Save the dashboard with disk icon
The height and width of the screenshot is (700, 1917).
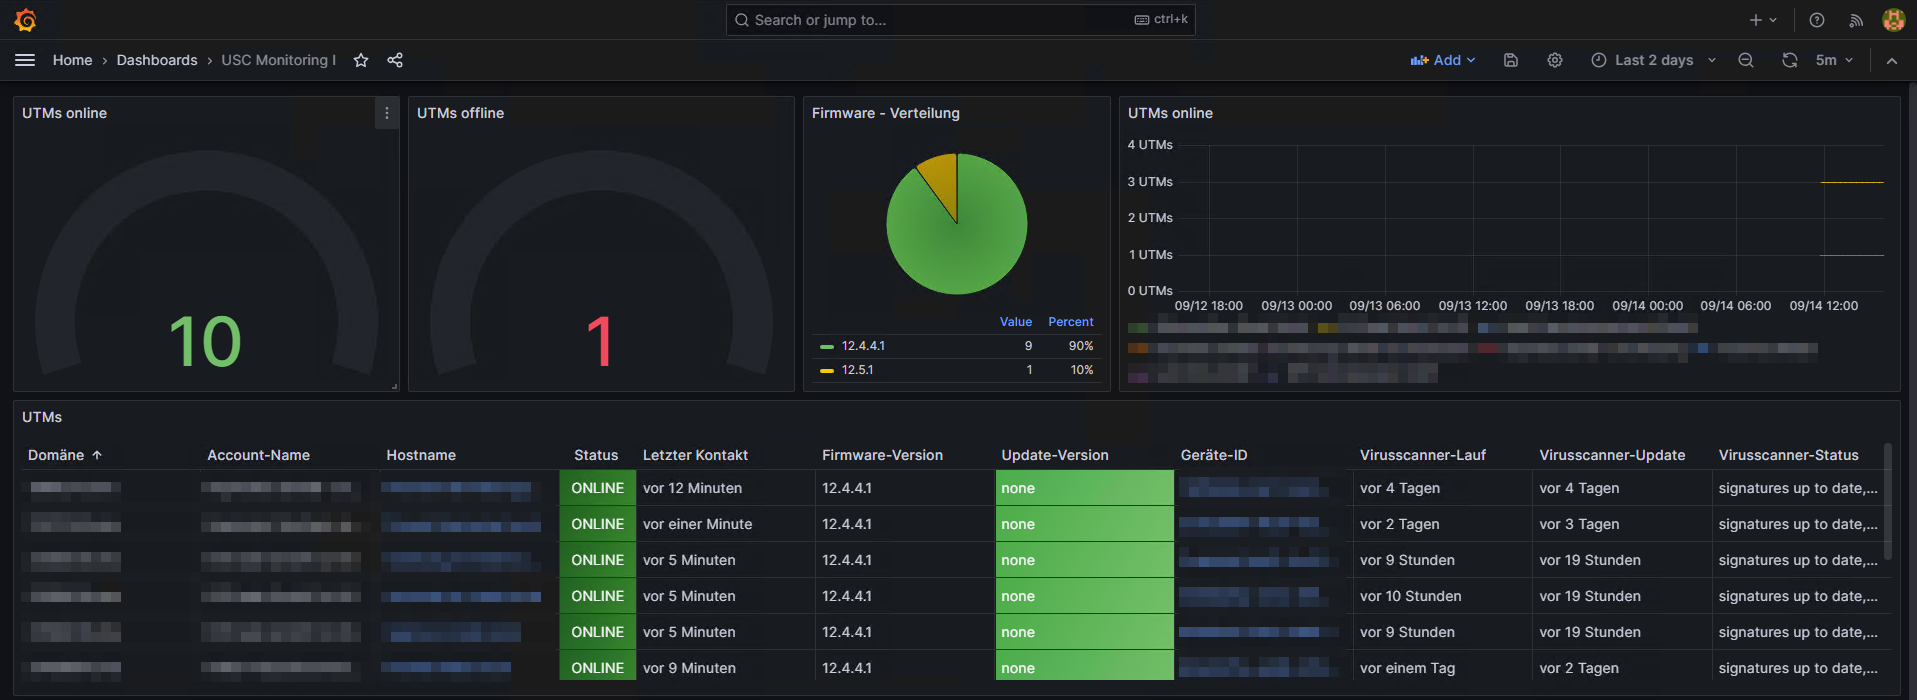click(x=1511, y=60)
